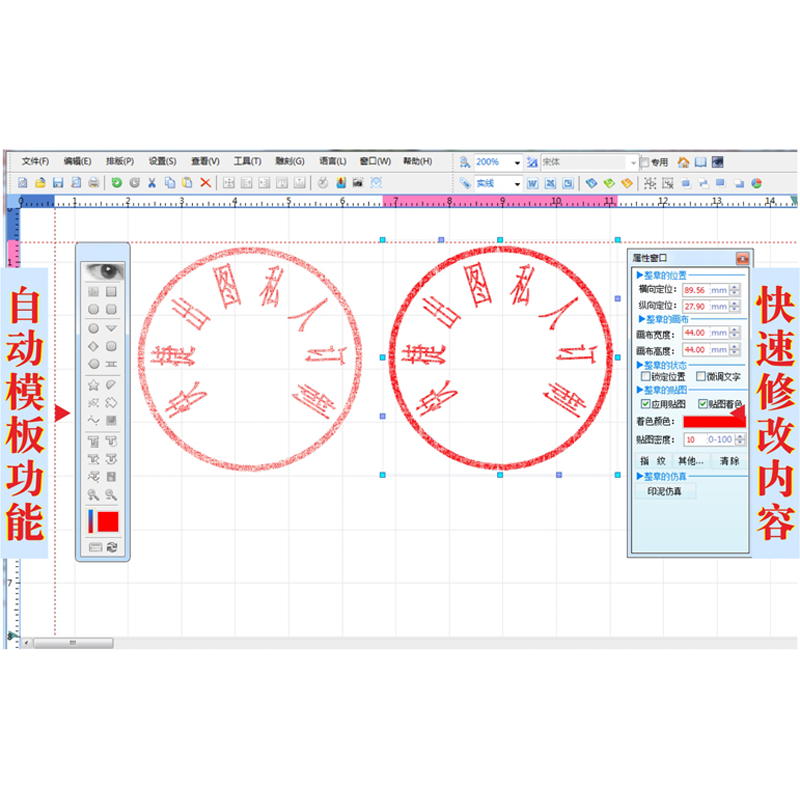Image resolution: width=800 pixels, height=800 pixels.
Task: Select the star shape tool
Action: pyautogui.click(x=93, y=384)
